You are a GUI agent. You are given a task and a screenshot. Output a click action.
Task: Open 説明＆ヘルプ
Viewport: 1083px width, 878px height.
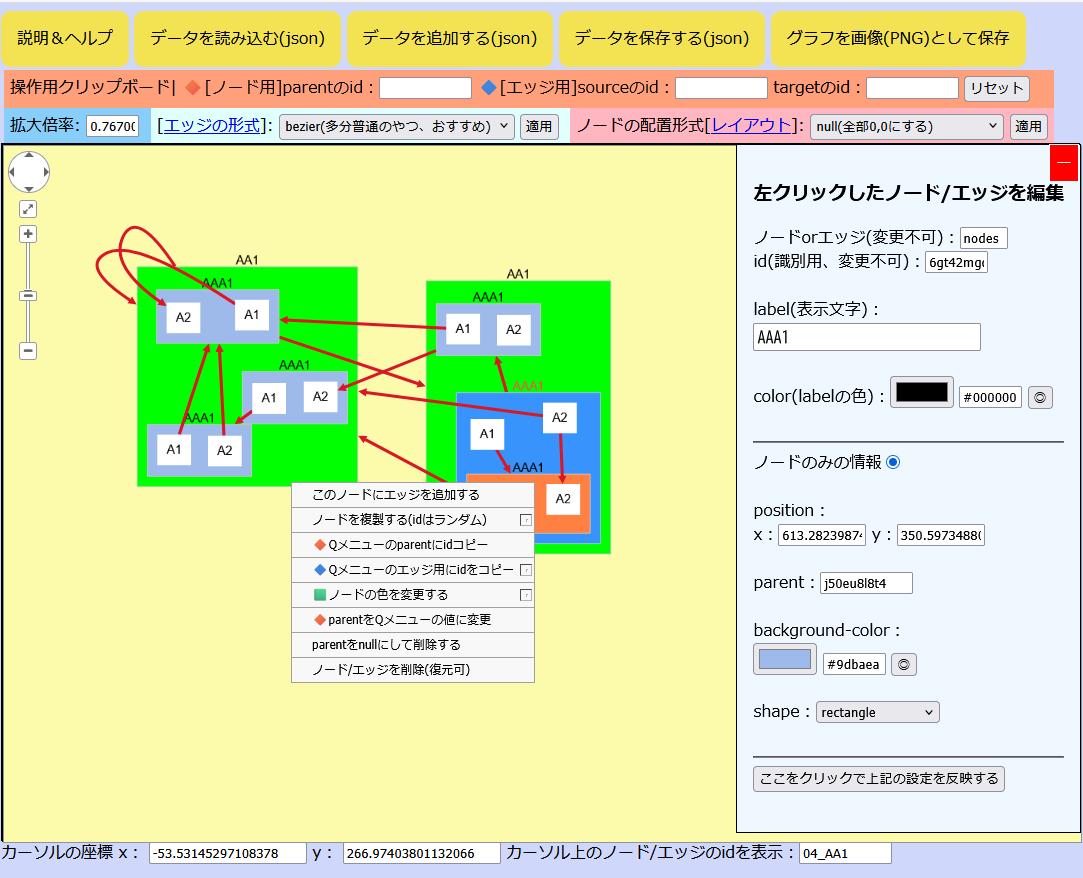(64, 38)
